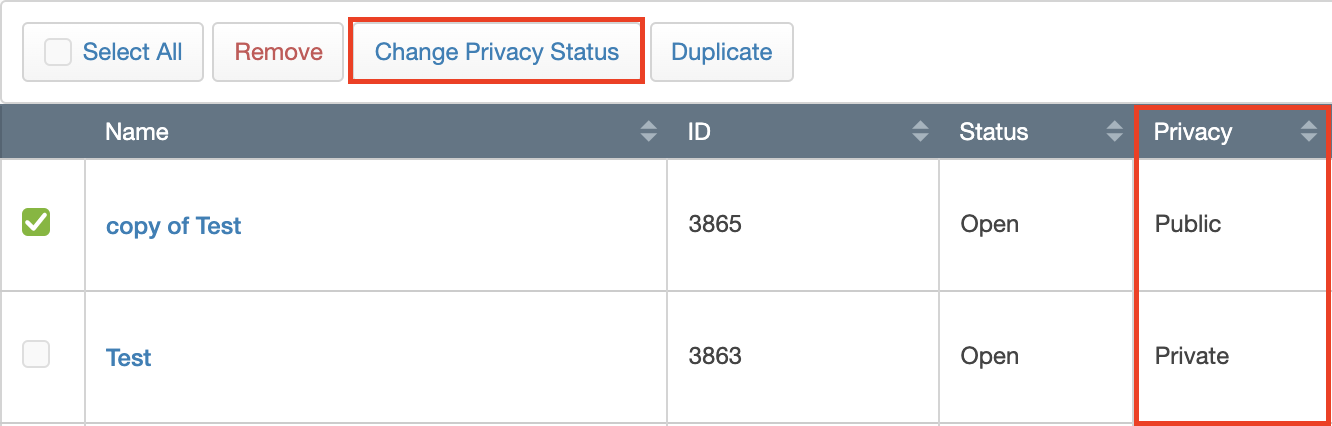The image size is (1332, 426).
Task: Click Open status in 'copy of Test' row
Action: click(990, 224)
